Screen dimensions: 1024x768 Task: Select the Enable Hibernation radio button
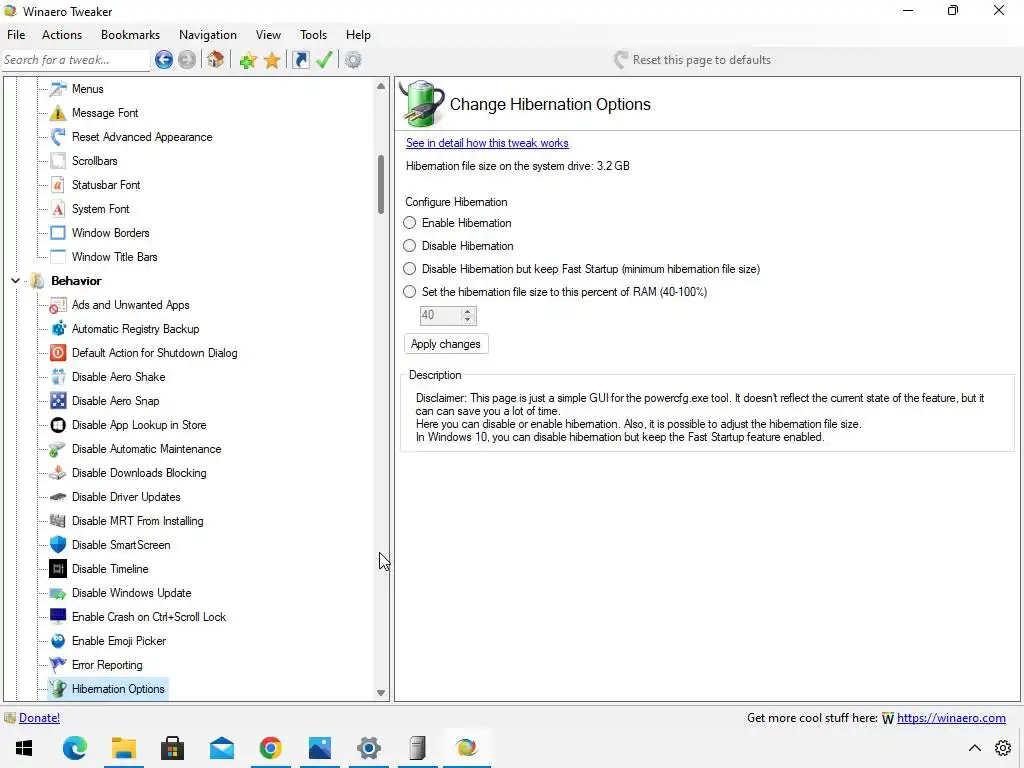[x=409, y=223]
